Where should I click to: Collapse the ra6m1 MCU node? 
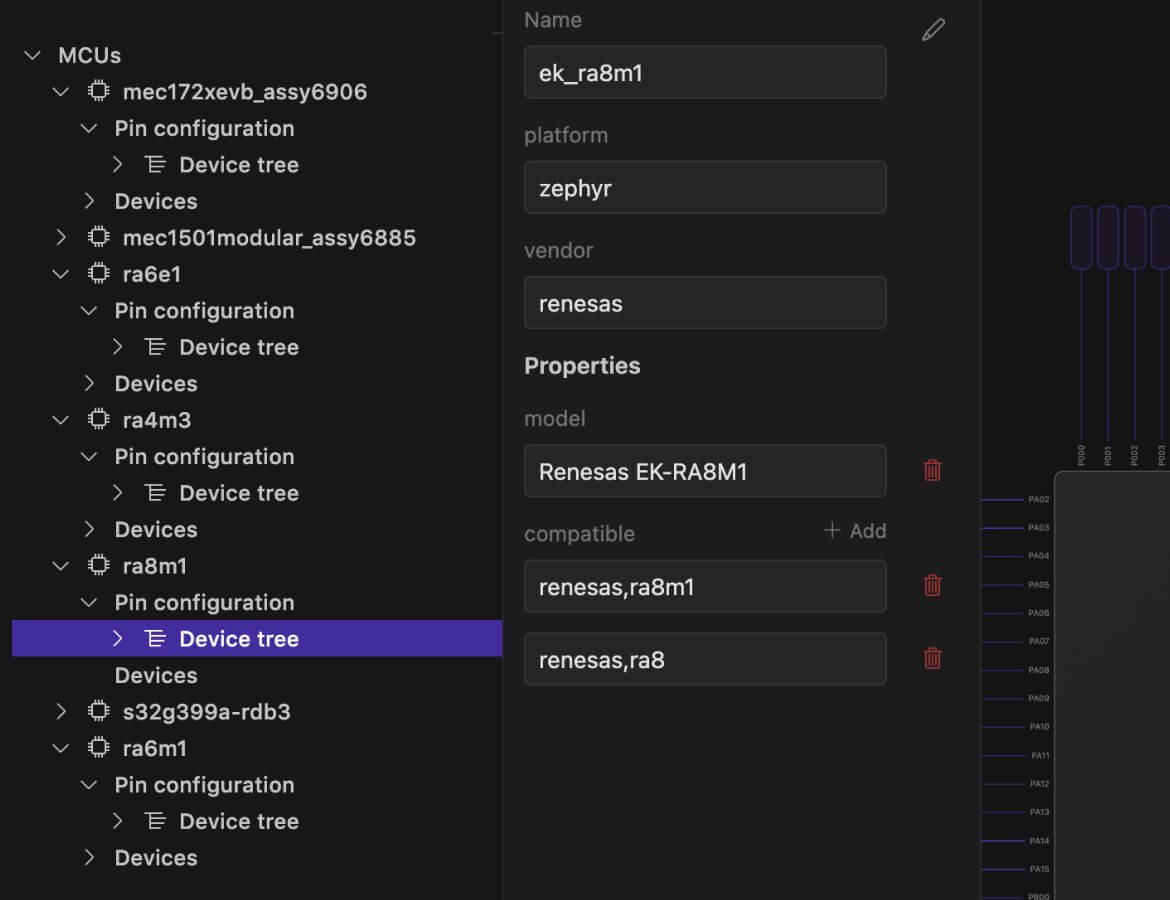(x=61, y=748)
